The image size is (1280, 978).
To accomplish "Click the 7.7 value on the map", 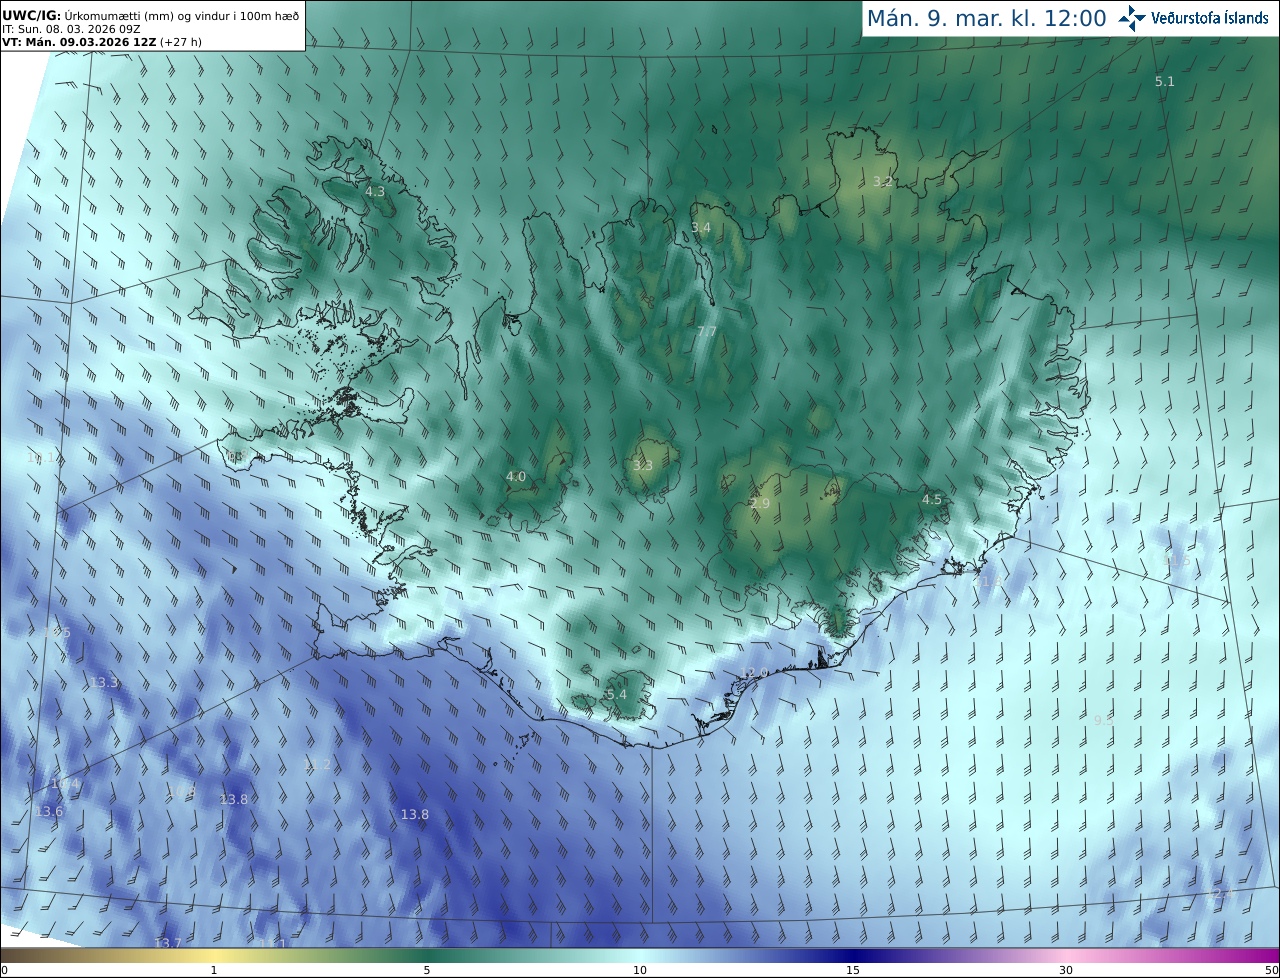I will (706, 332).
